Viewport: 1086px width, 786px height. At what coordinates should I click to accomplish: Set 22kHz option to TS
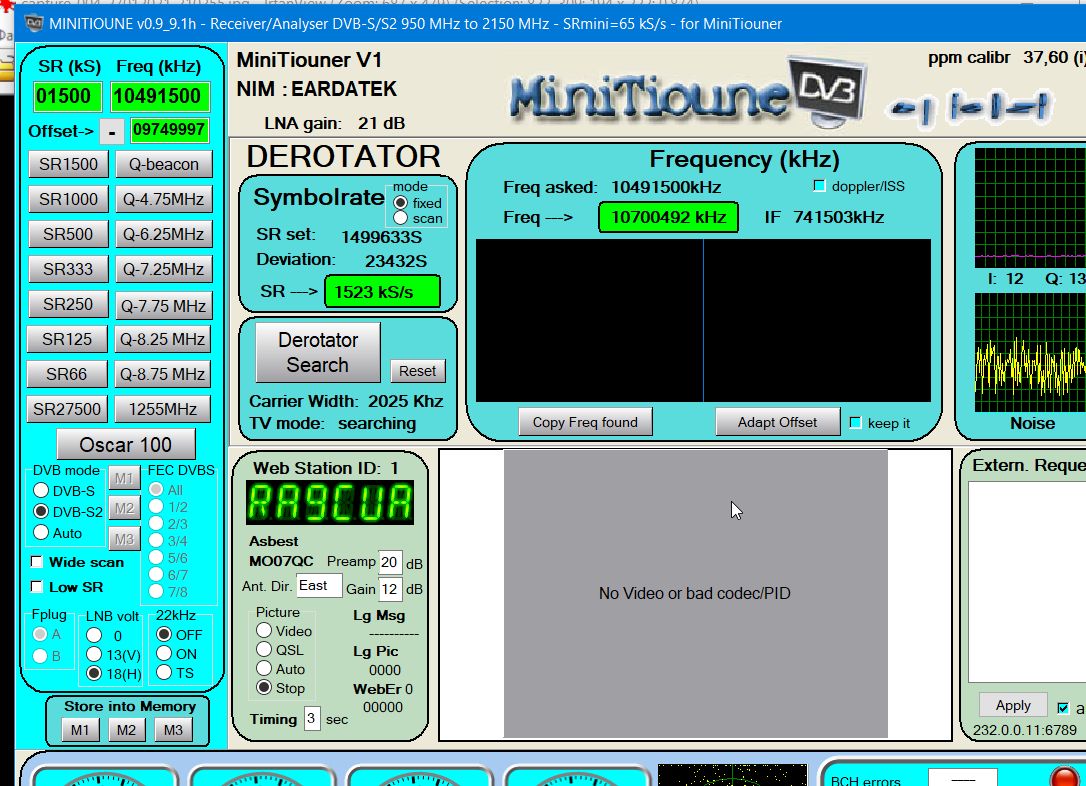(164, 672)
